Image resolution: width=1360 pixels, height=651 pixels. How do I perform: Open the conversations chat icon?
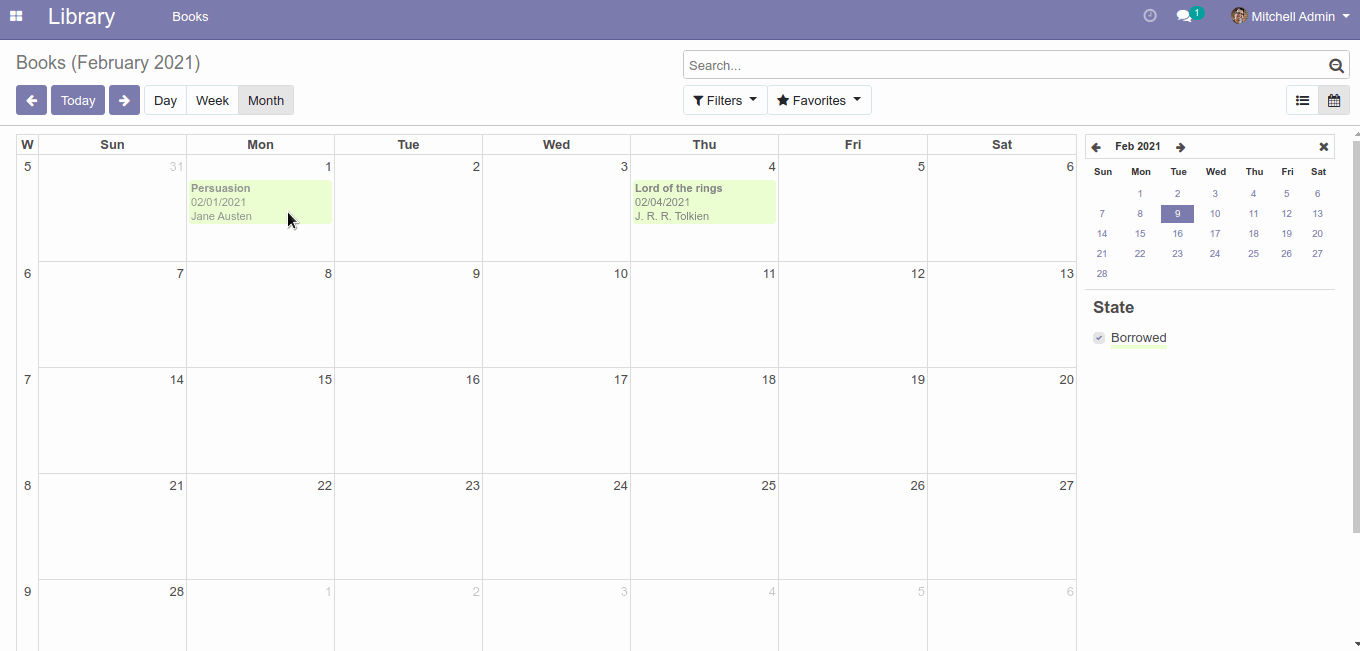click(x=1184, y=16)
